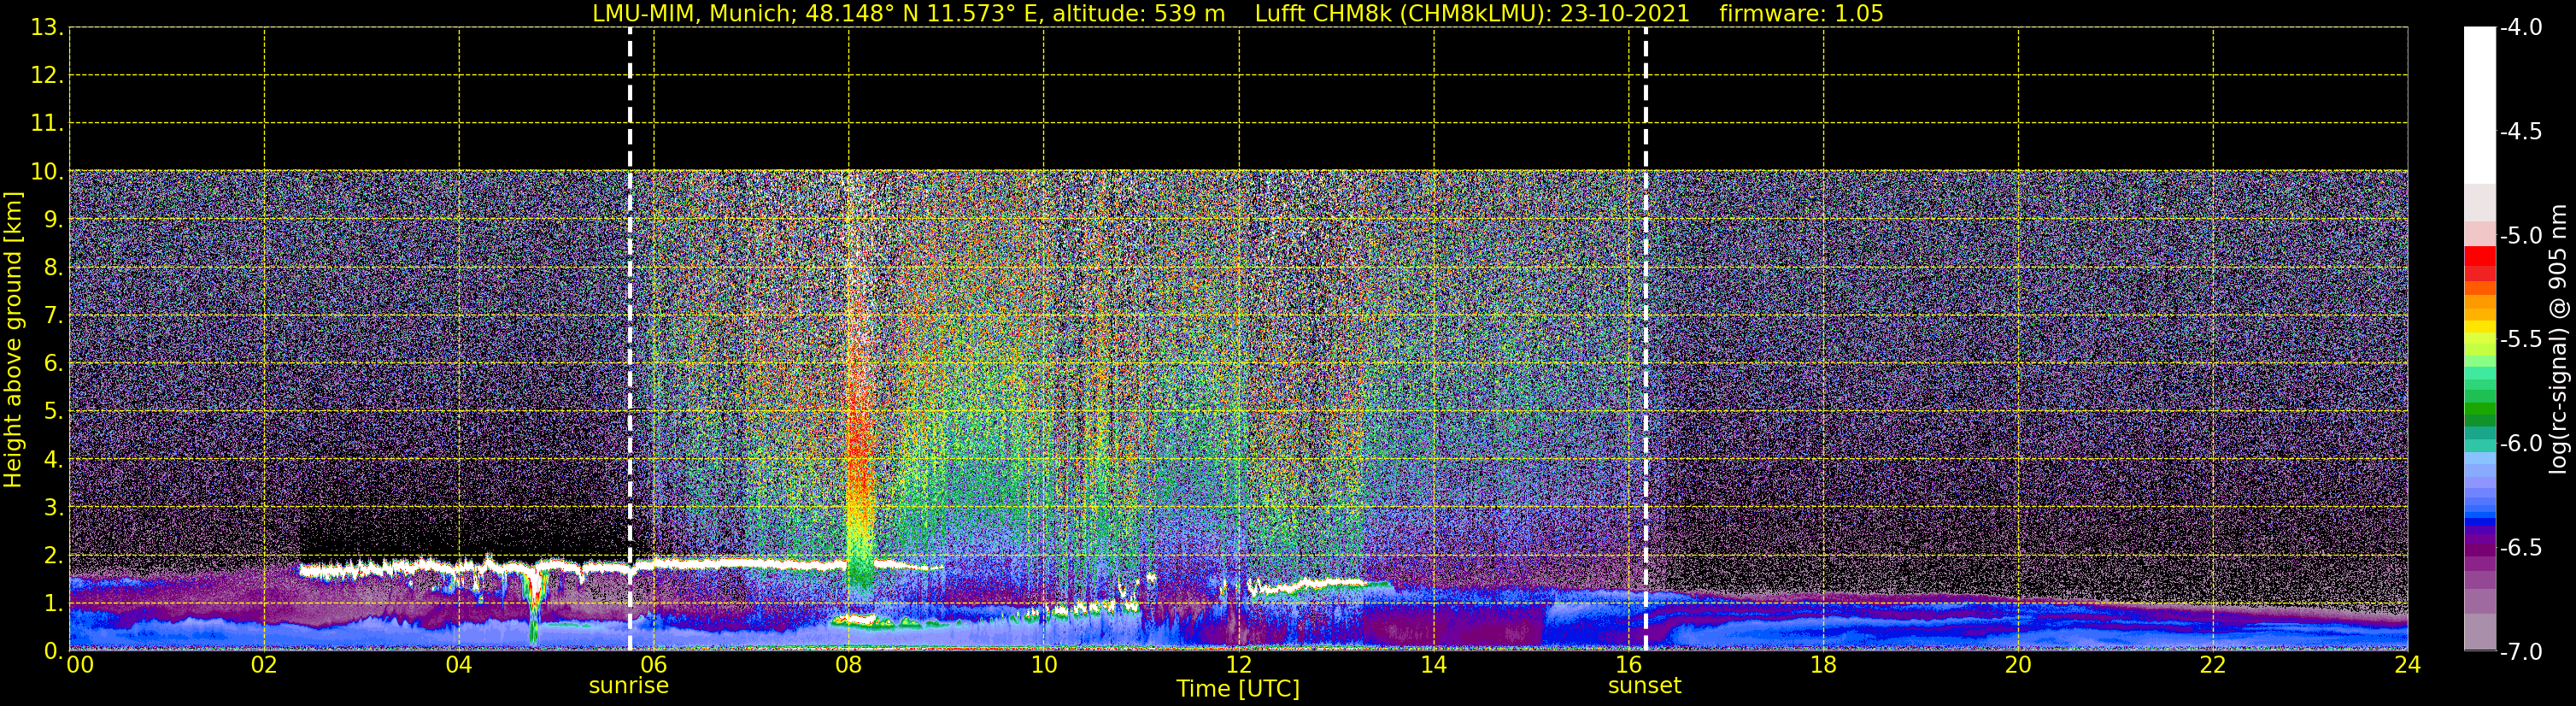This screenshot has width=2576, height=706.
Task: Click the height axis tick label '12.'
Action: pyautogui.click(x=47, y=75)
